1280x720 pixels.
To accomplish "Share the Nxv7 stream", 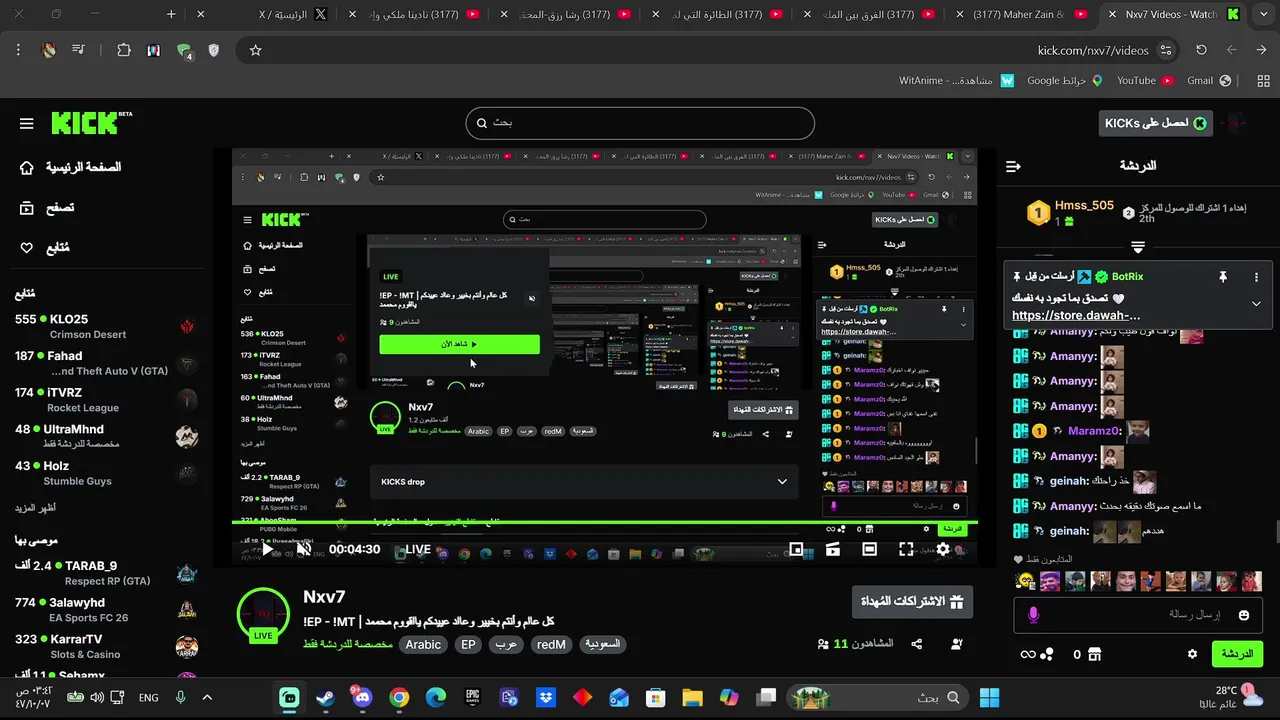I will tap(919, 644).
